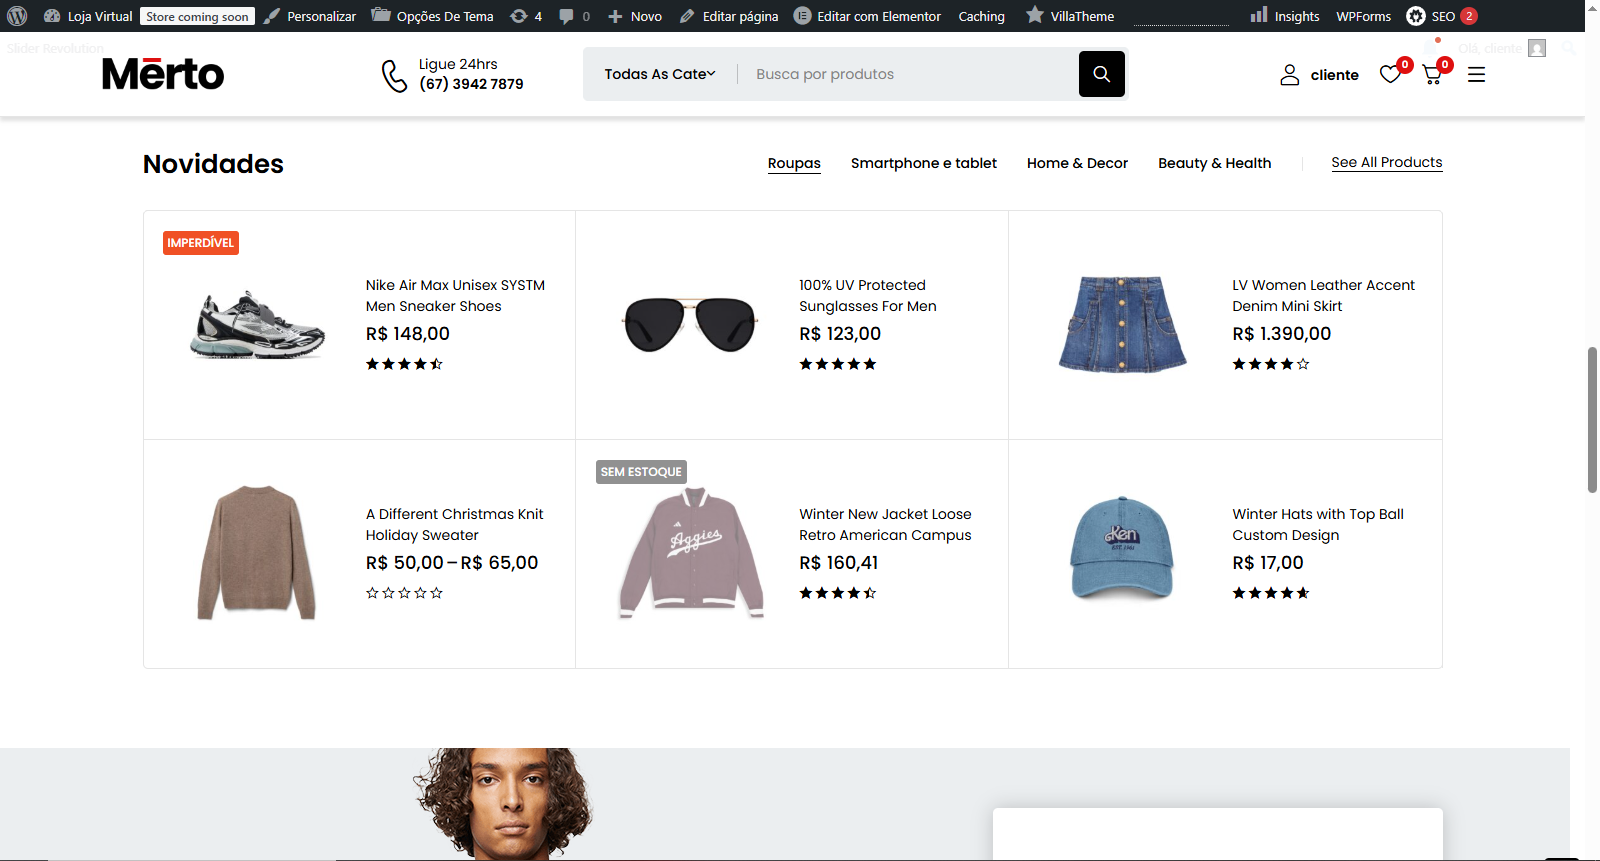Image resolution: width=1600 pixels, height=861 pixels.
Task: Open WPForms admin item
Action: [x=1363, y=16]
